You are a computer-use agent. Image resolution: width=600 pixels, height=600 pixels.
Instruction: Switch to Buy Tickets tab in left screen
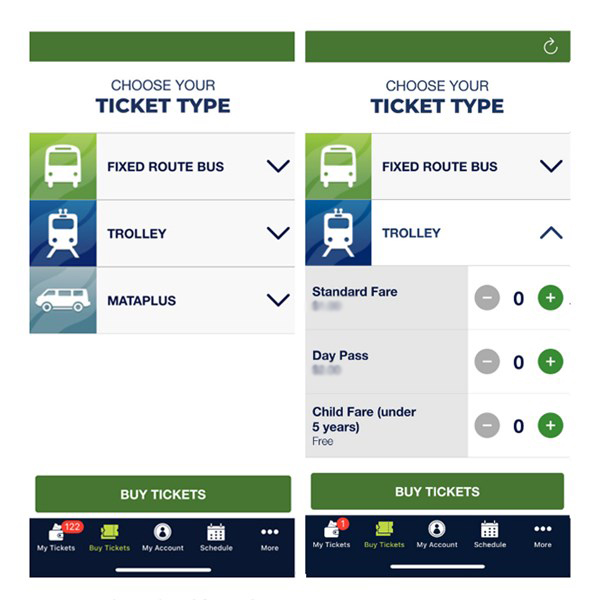[x=109, y=537]
